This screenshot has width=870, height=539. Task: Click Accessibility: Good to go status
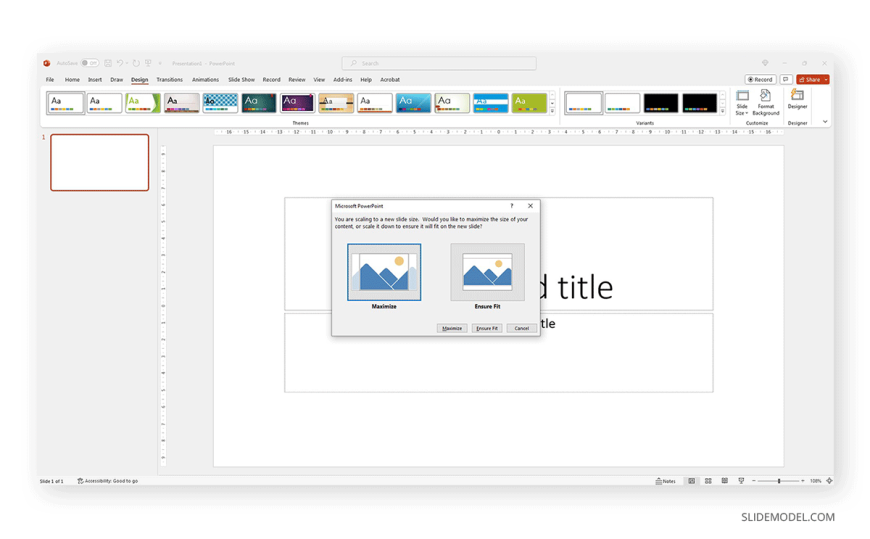coord(108,481)
